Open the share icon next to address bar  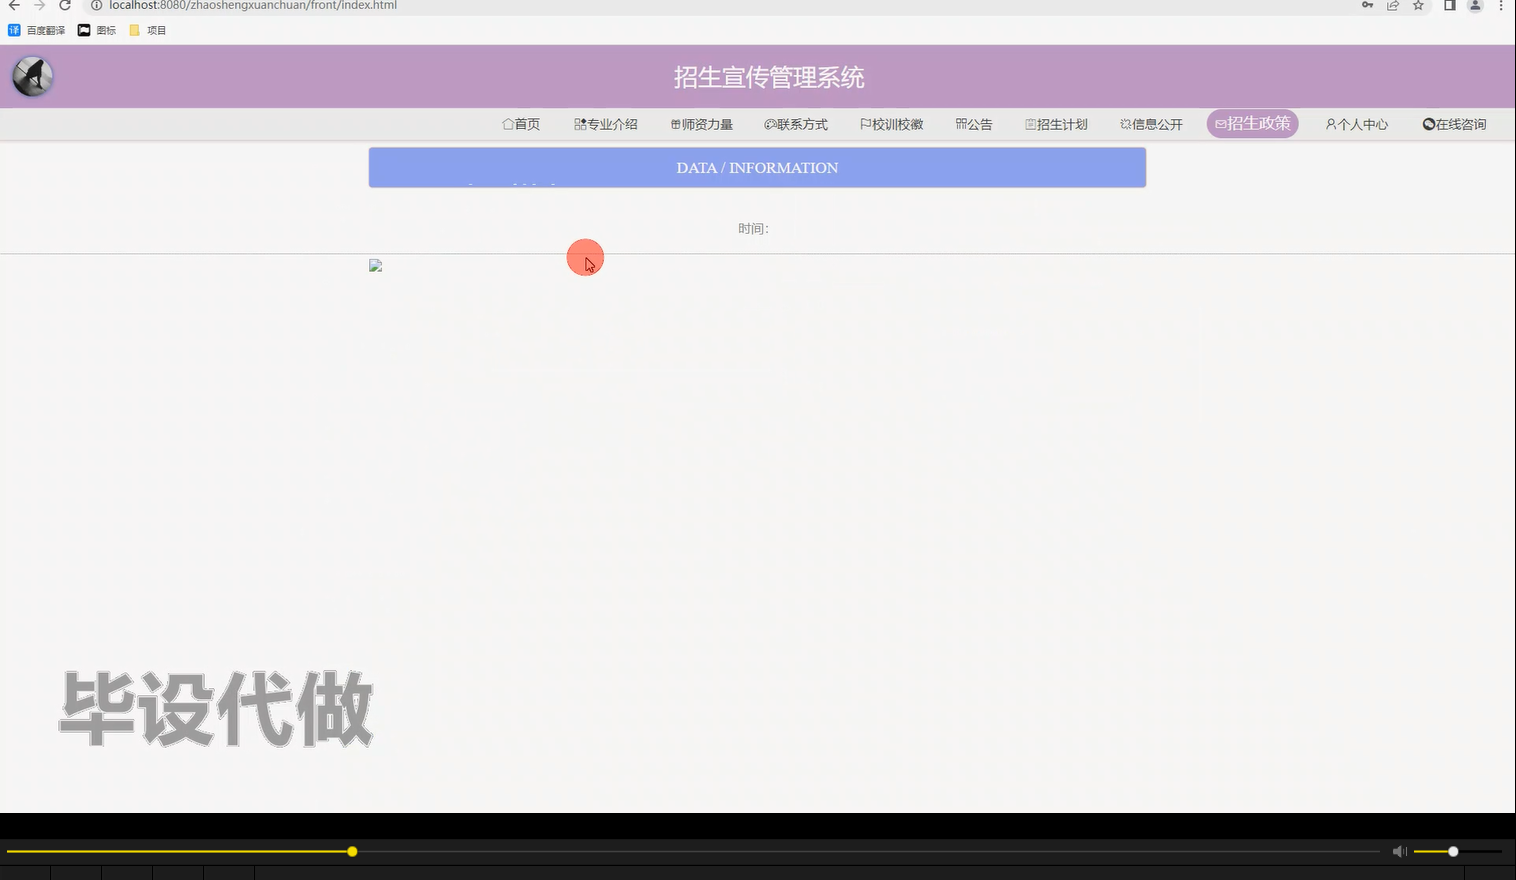tap(1392, 6)
